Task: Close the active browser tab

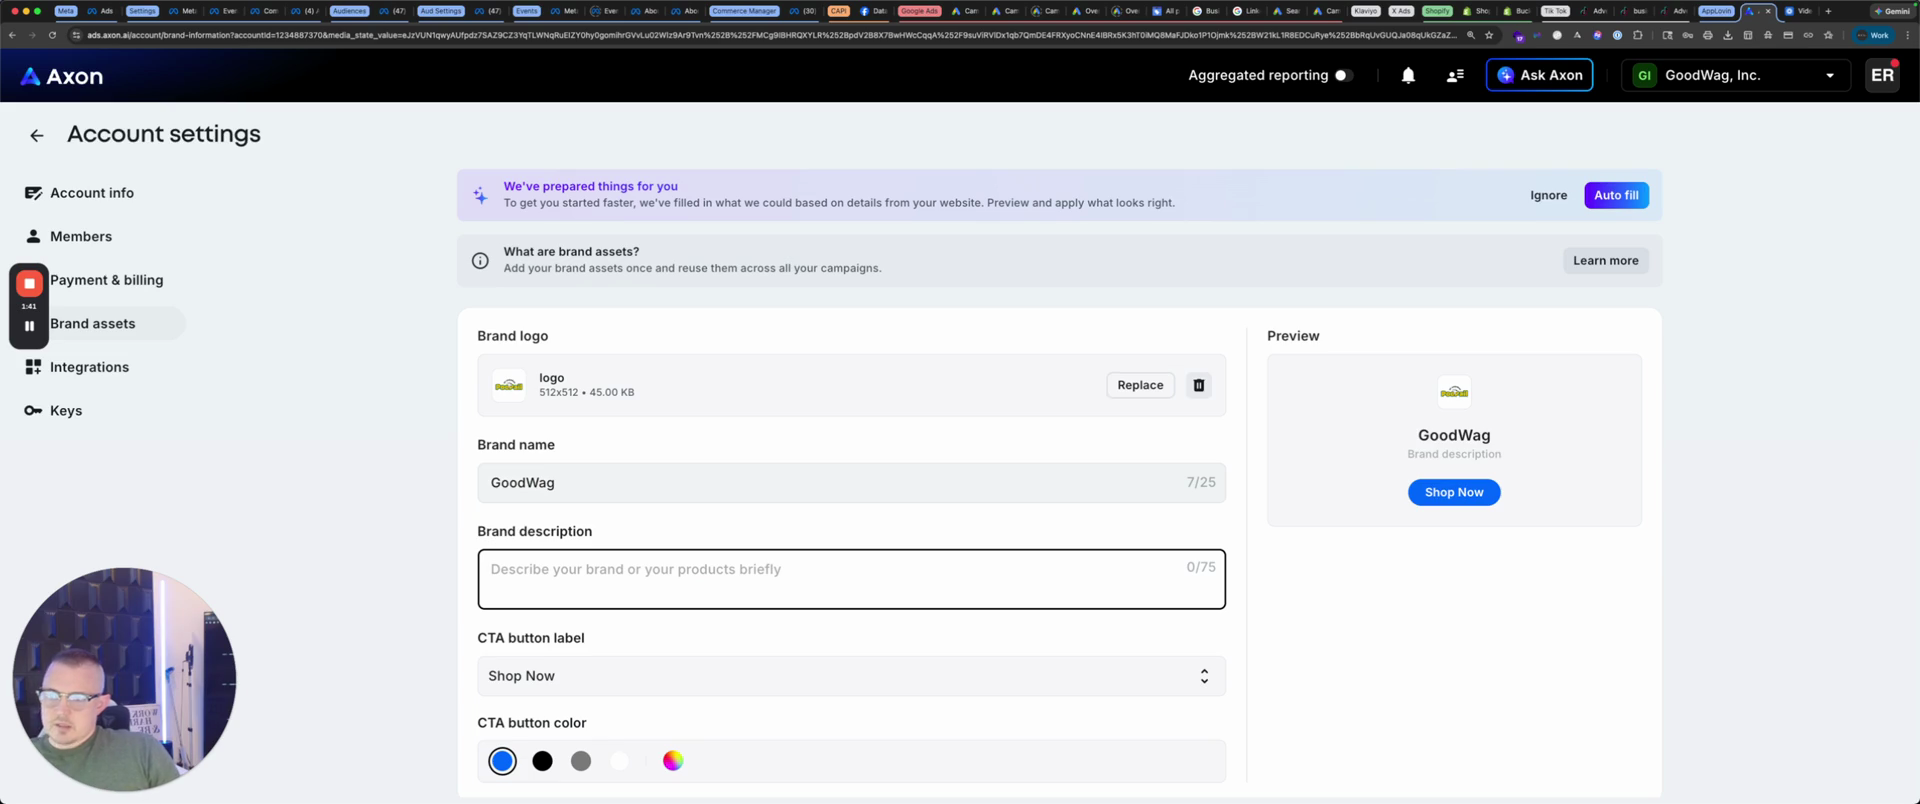Action: tap(1768, 11)
